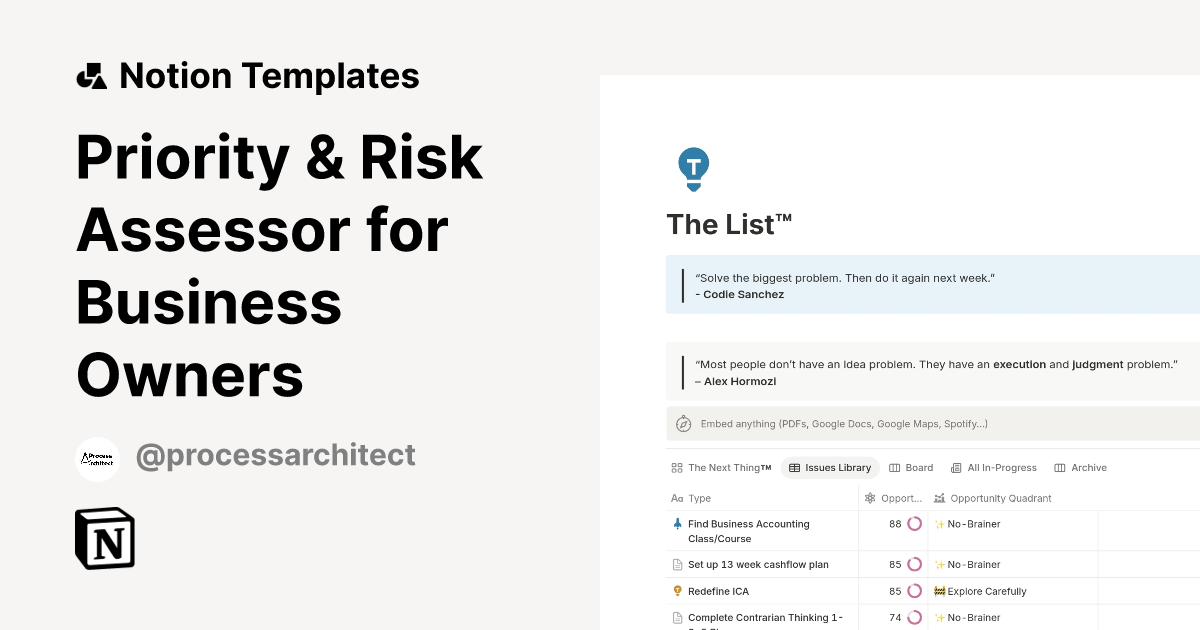Click the compass icon in the Embed anything block

(x=683, y=423)
